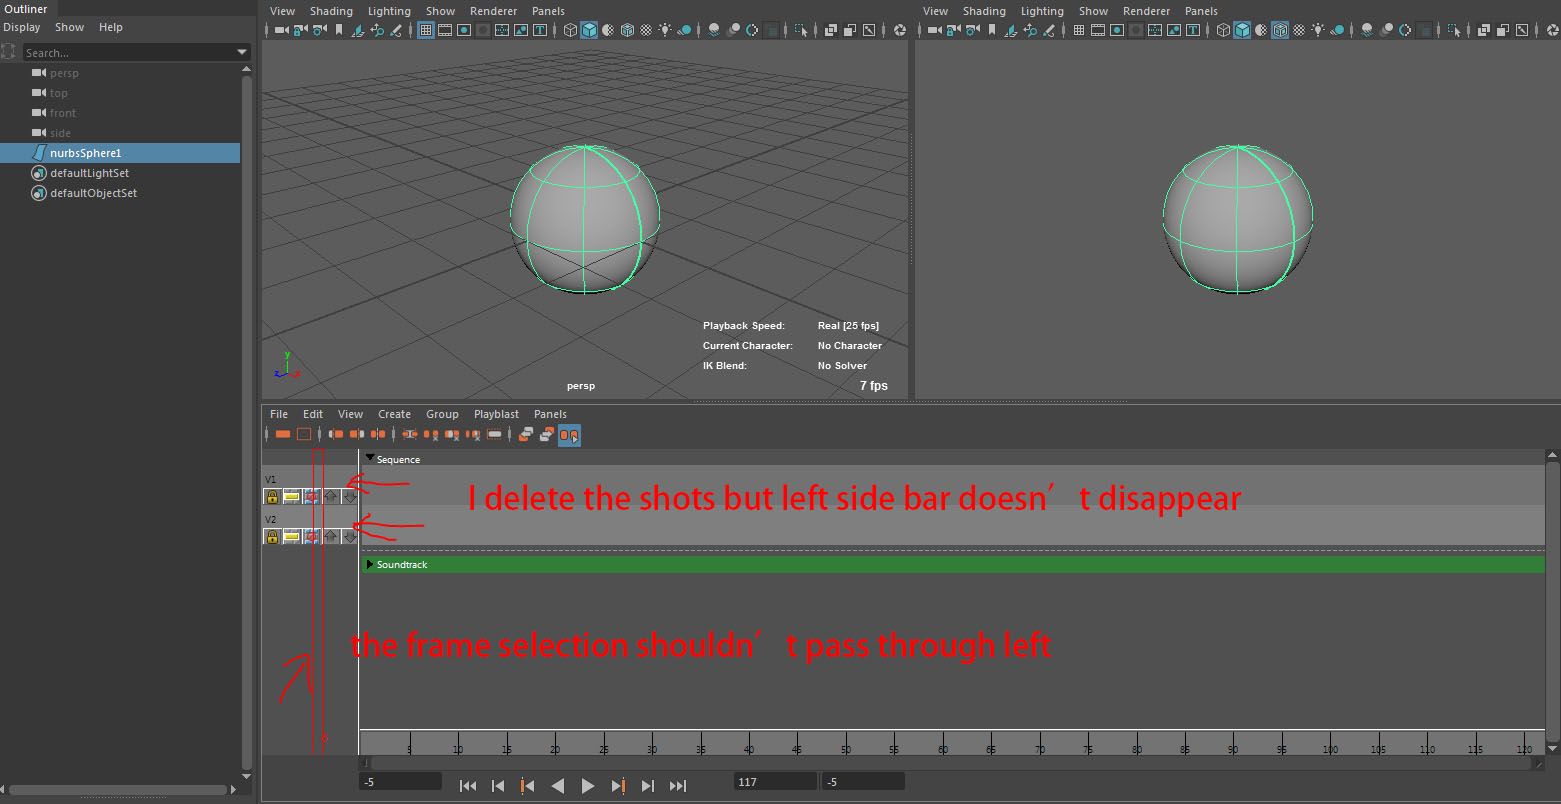Collapse the Sequence section triangle
This screenshot has height=804, width=1561.
point(370,459)
